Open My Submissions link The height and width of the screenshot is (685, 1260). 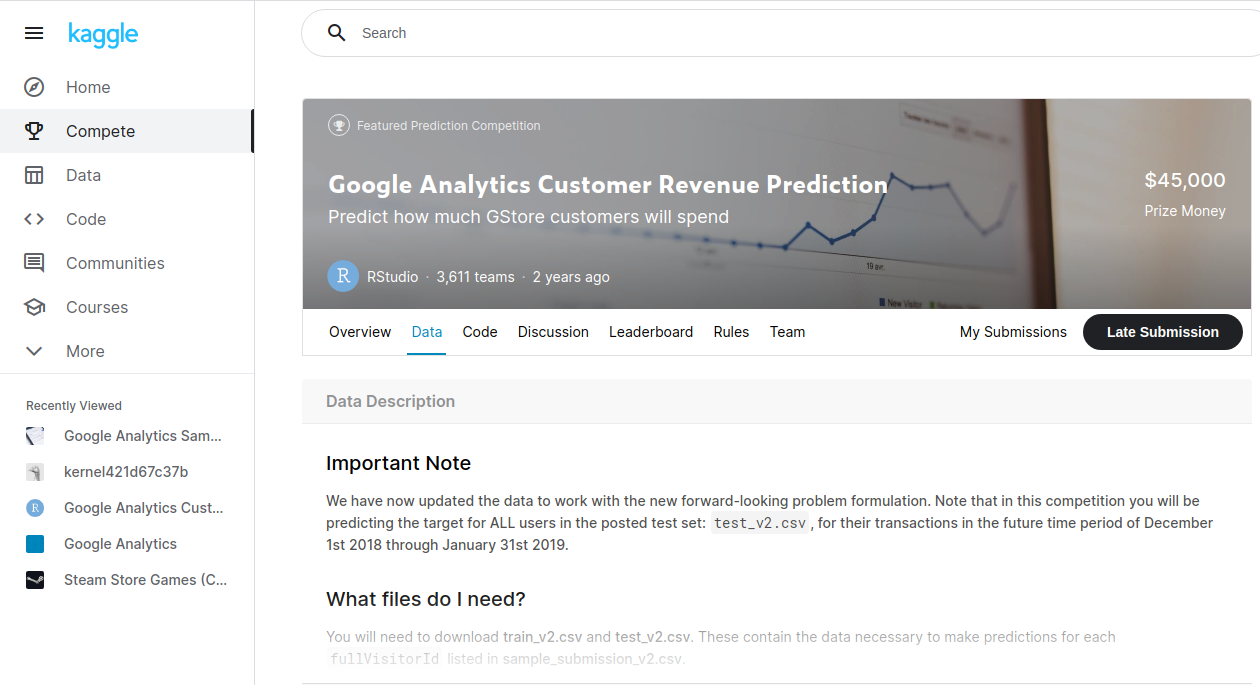tap(1013, 332)
